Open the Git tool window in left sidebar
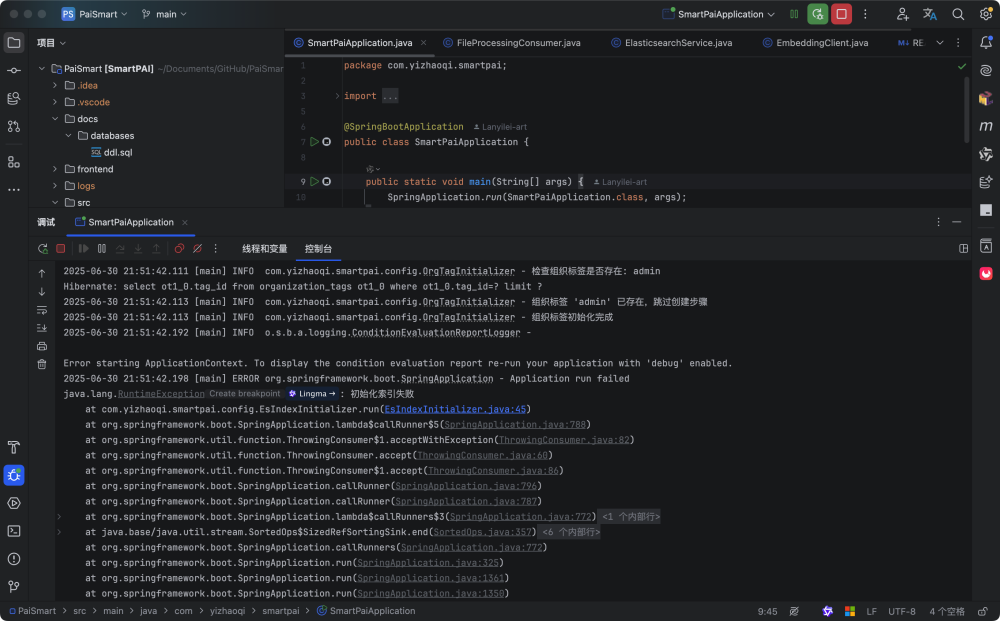Image resolution: width=1000 pixels, height=621 pixels. pos(14,587)
